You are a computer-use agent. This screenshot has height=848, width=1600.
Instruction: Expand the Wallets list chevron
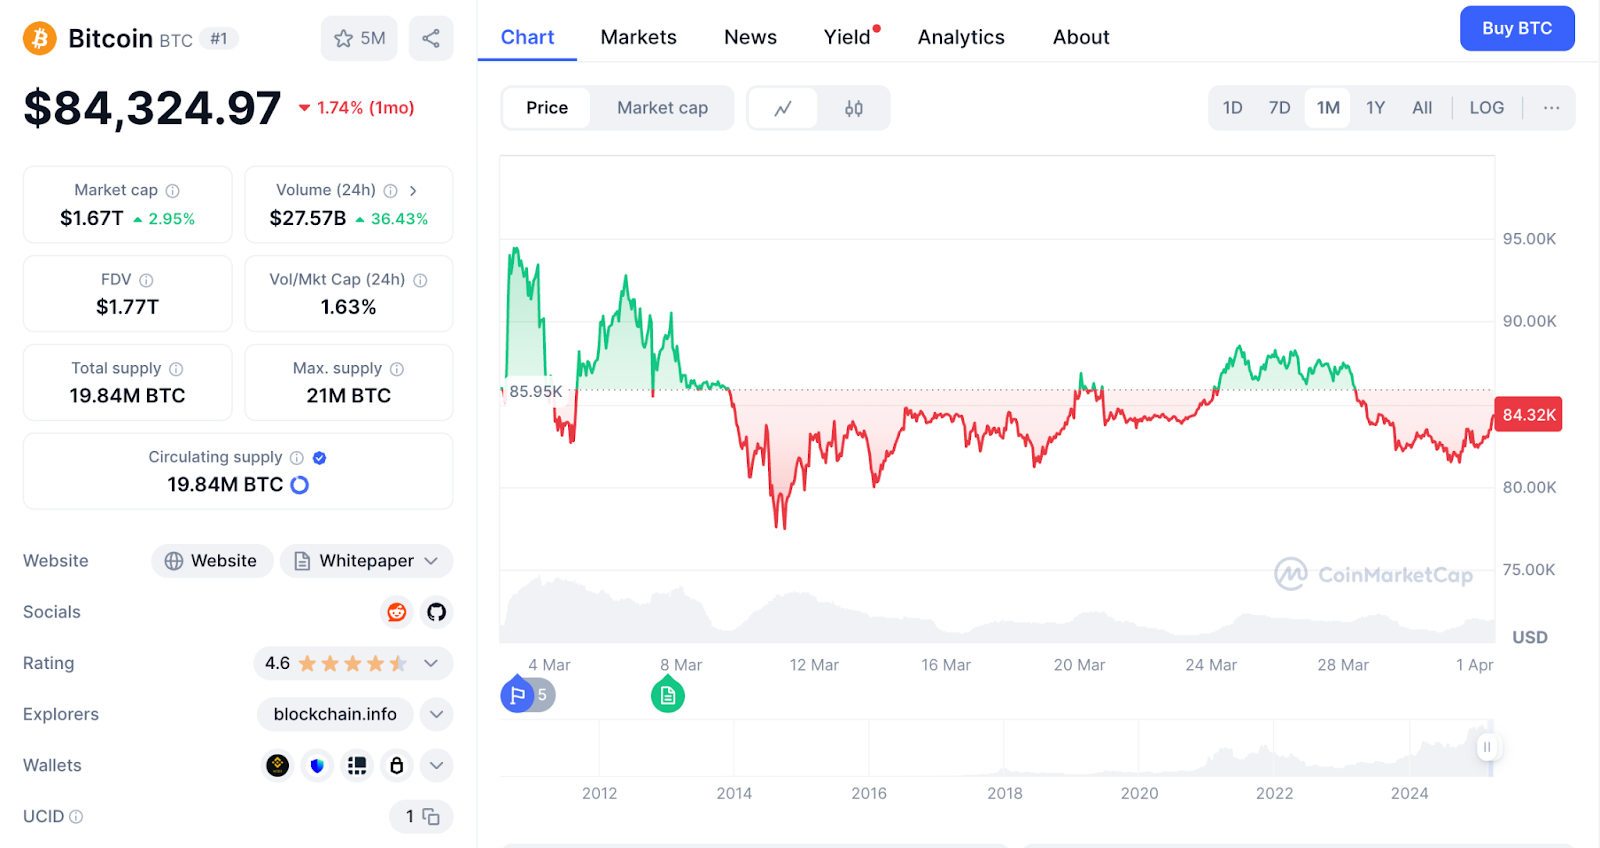pos(436,766)
